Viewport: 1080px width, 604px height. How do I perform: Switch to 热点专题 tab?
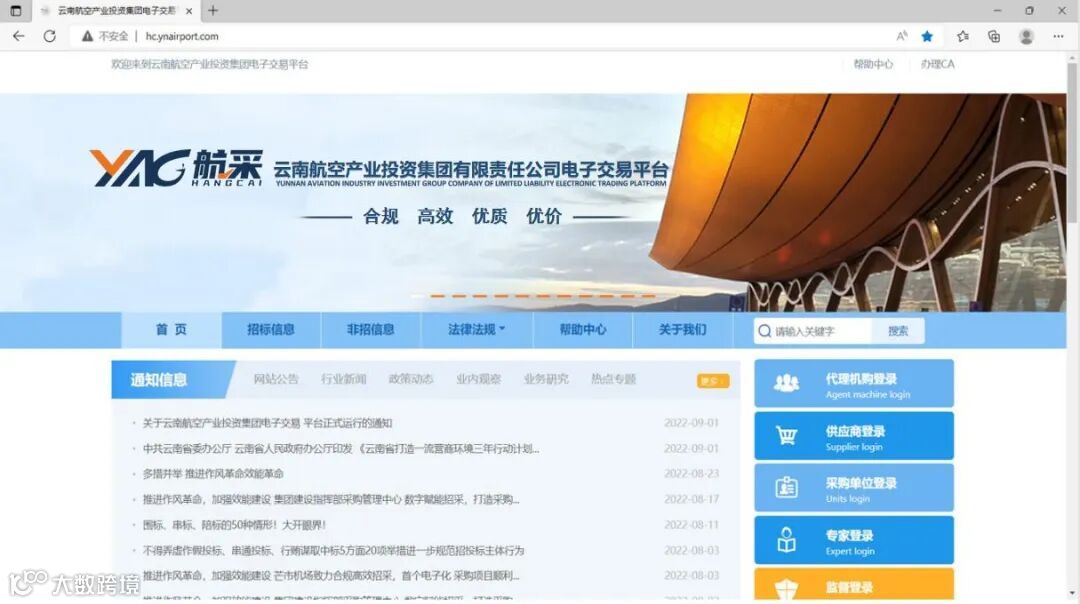click(613, 379)
